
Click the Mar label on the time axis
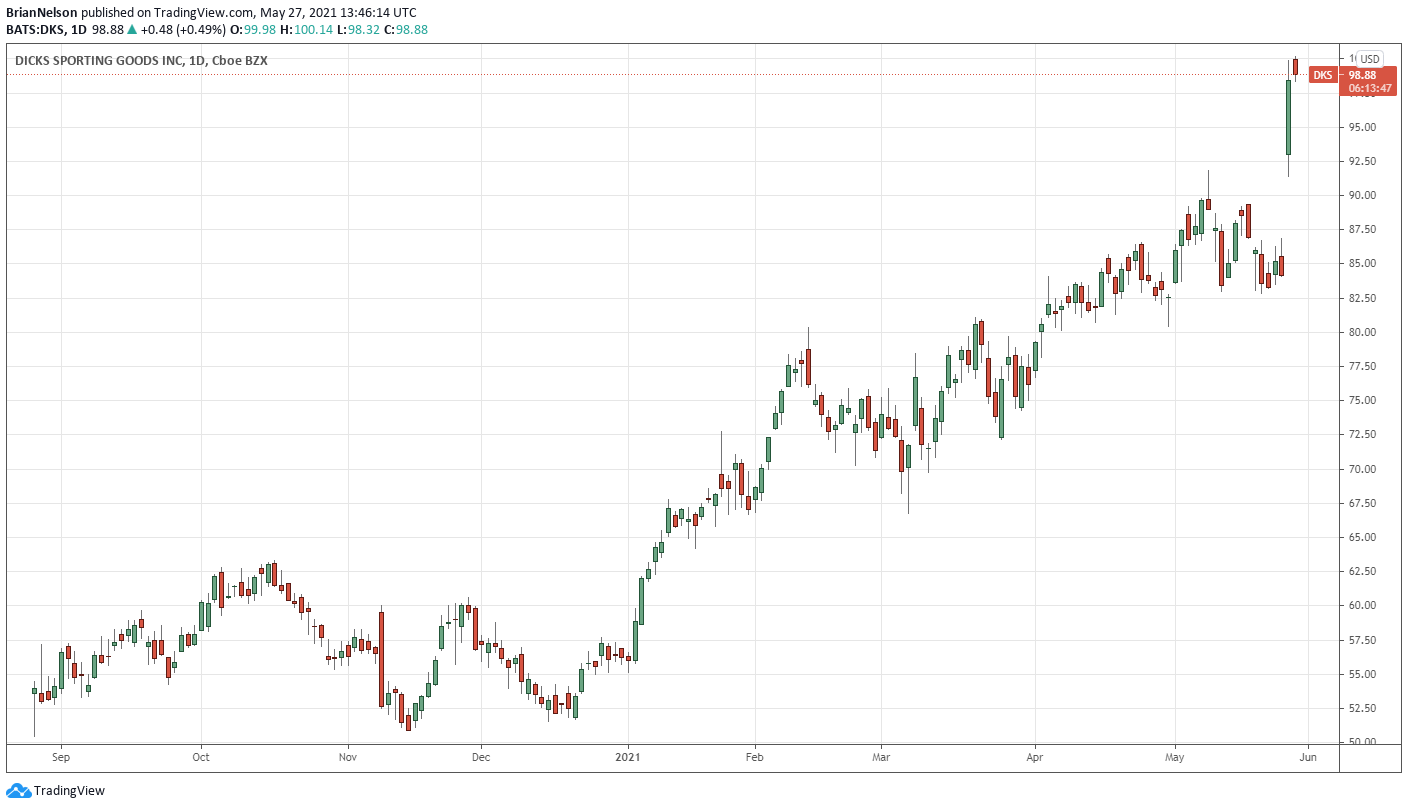pyautogui.click(x=881, y=758)
